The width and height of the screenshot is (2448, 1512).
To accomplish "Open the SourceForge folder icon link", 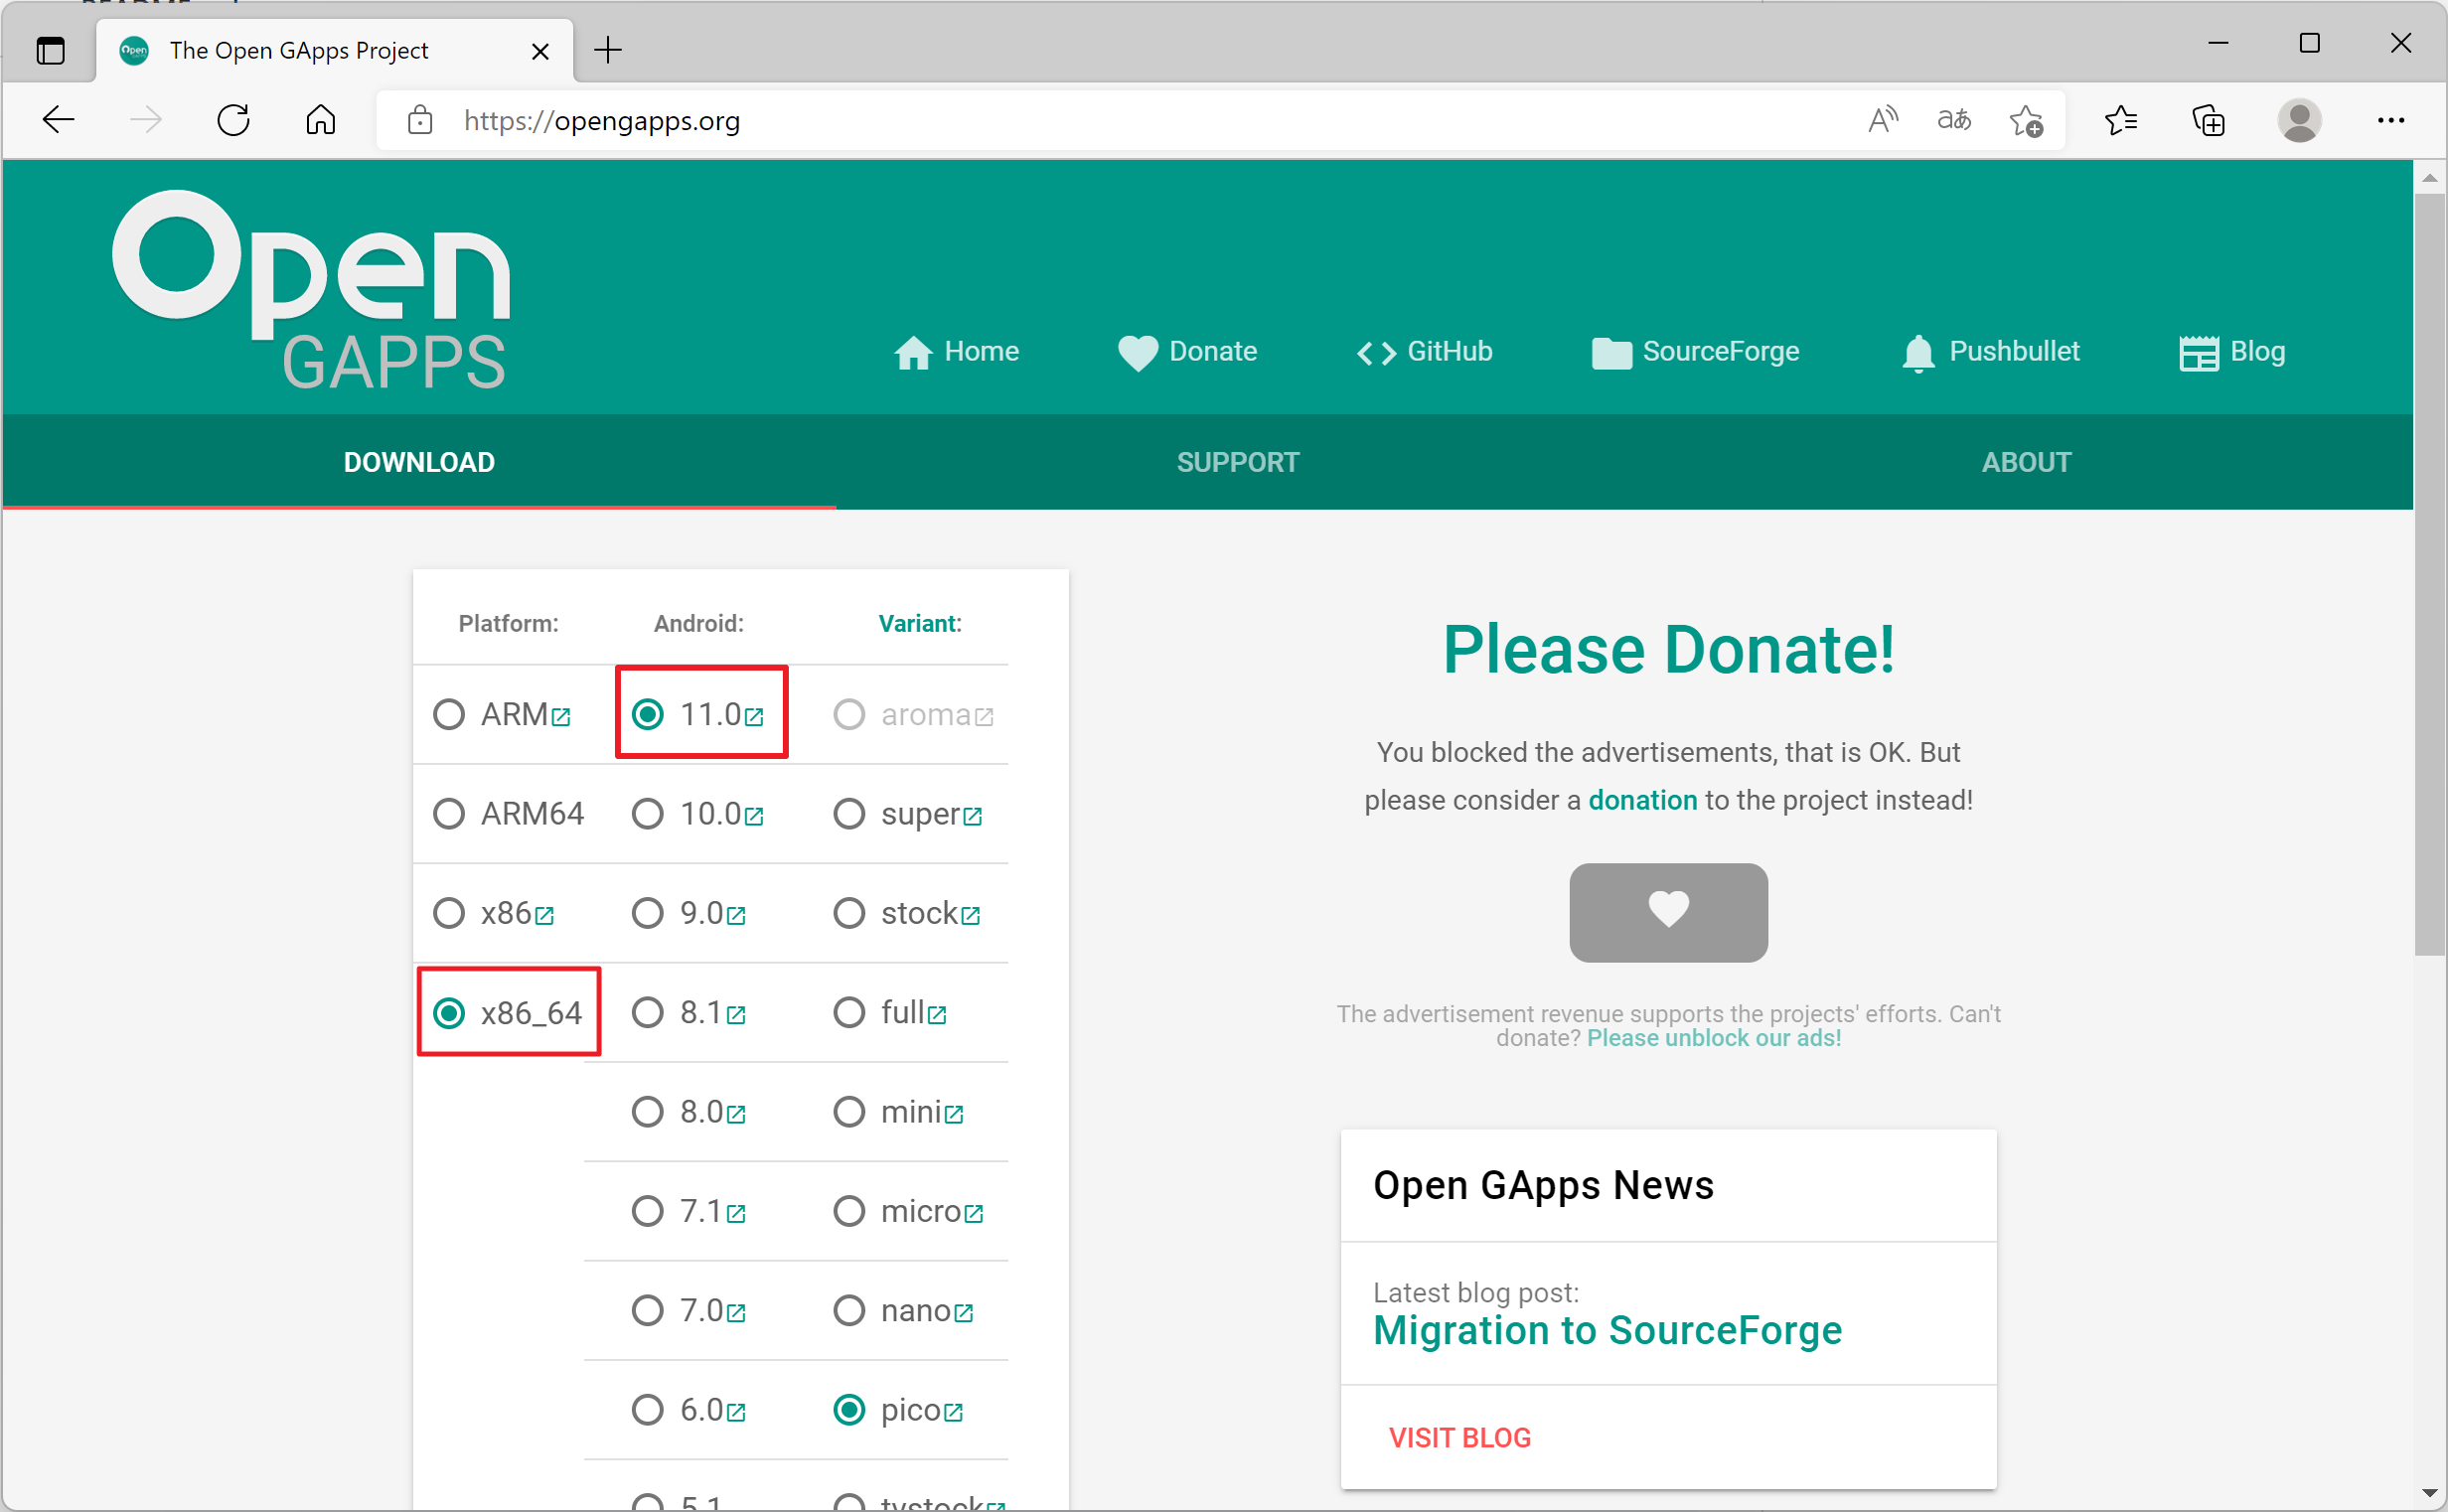I will (1611, 352).
